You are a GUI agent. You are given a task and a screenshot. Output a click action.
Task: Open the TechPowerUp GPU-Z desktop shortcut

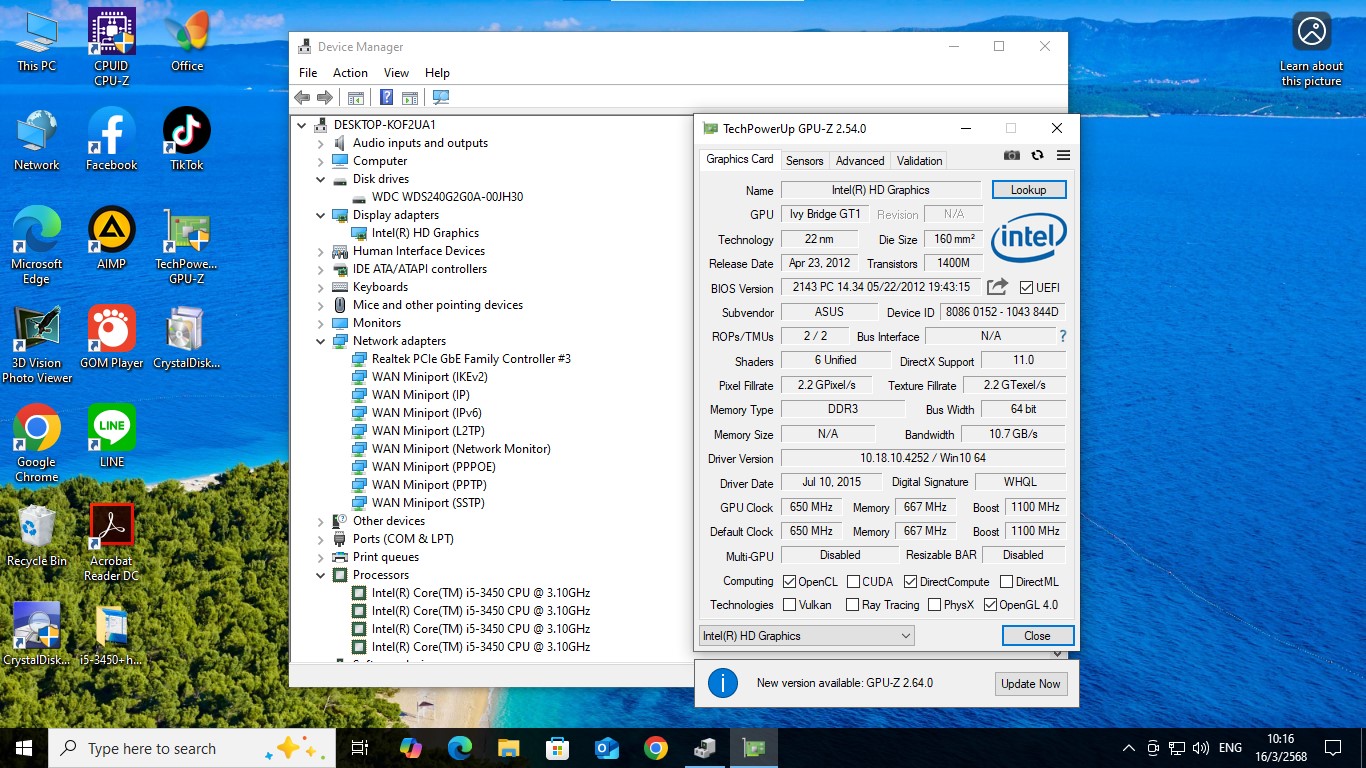click(x=187, y=244)
